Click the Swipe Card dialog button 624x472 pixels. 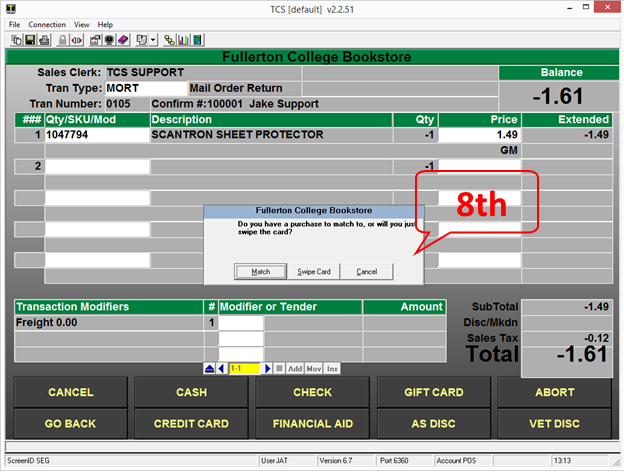314,272
